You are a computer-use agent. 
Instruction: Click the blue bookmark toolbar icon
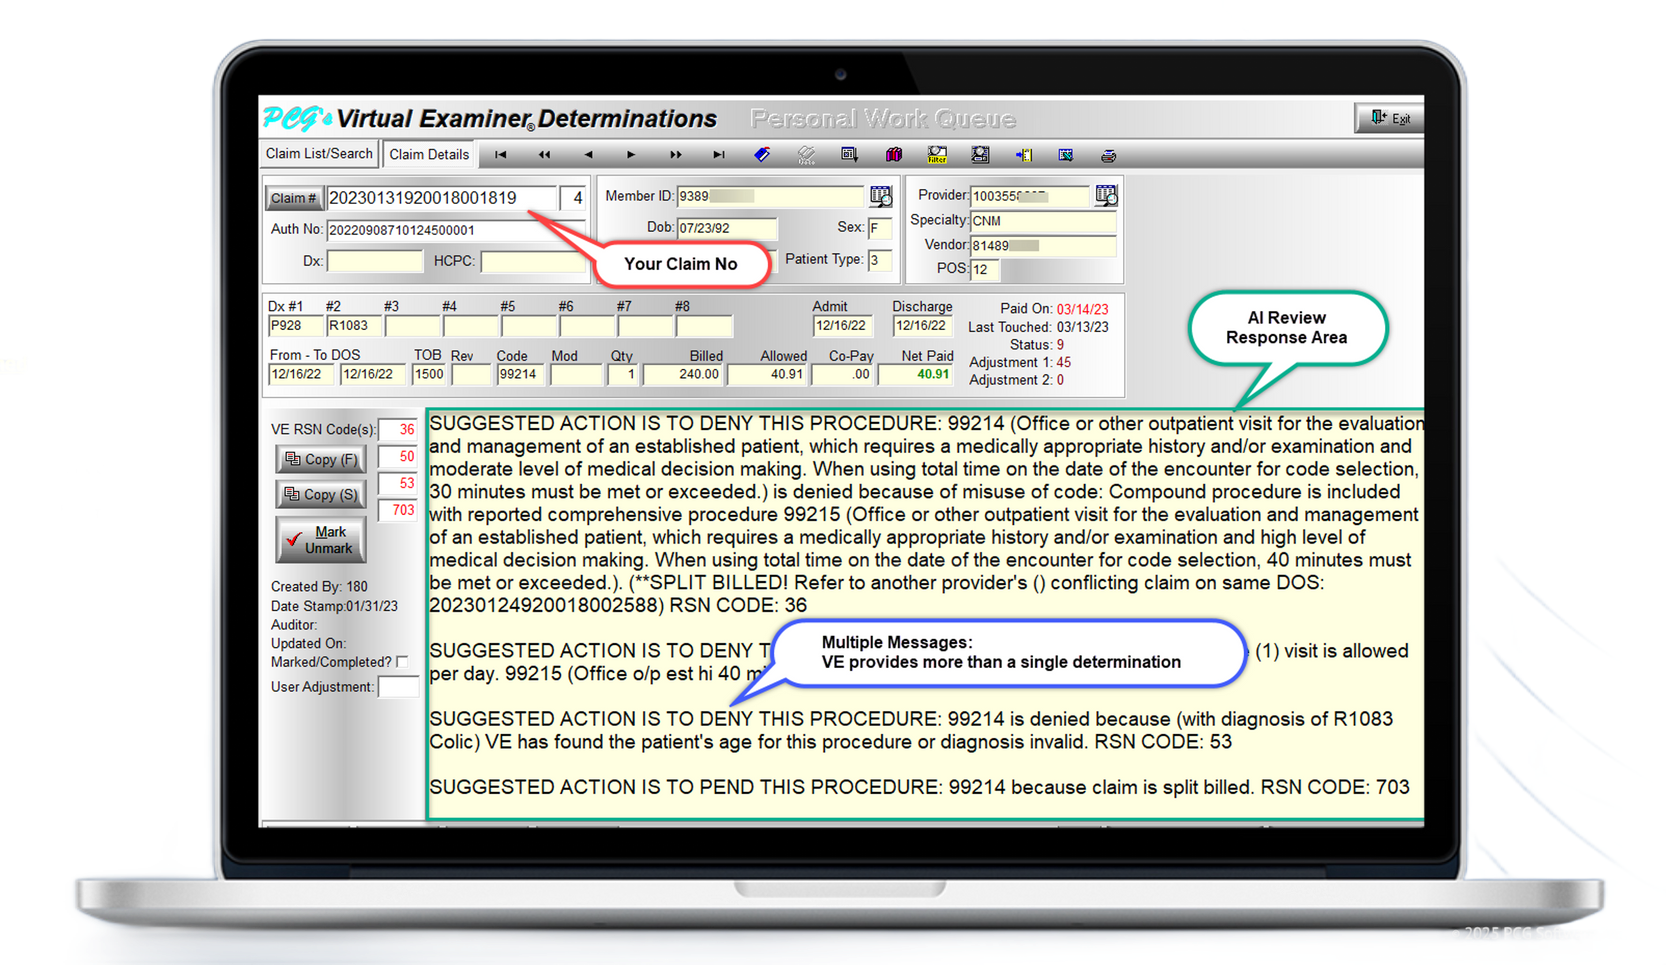(x=761, y=154)
